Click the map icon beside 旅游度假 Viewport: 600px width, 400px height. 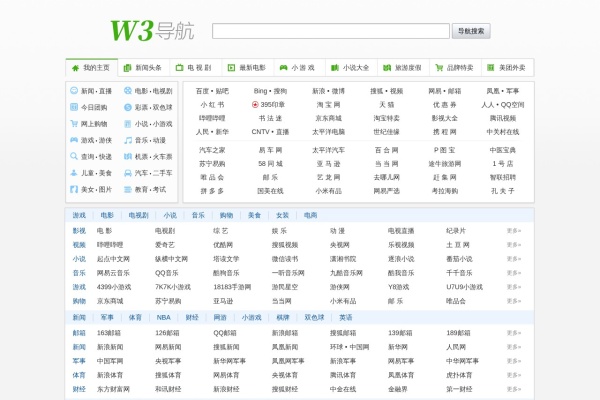387,68
